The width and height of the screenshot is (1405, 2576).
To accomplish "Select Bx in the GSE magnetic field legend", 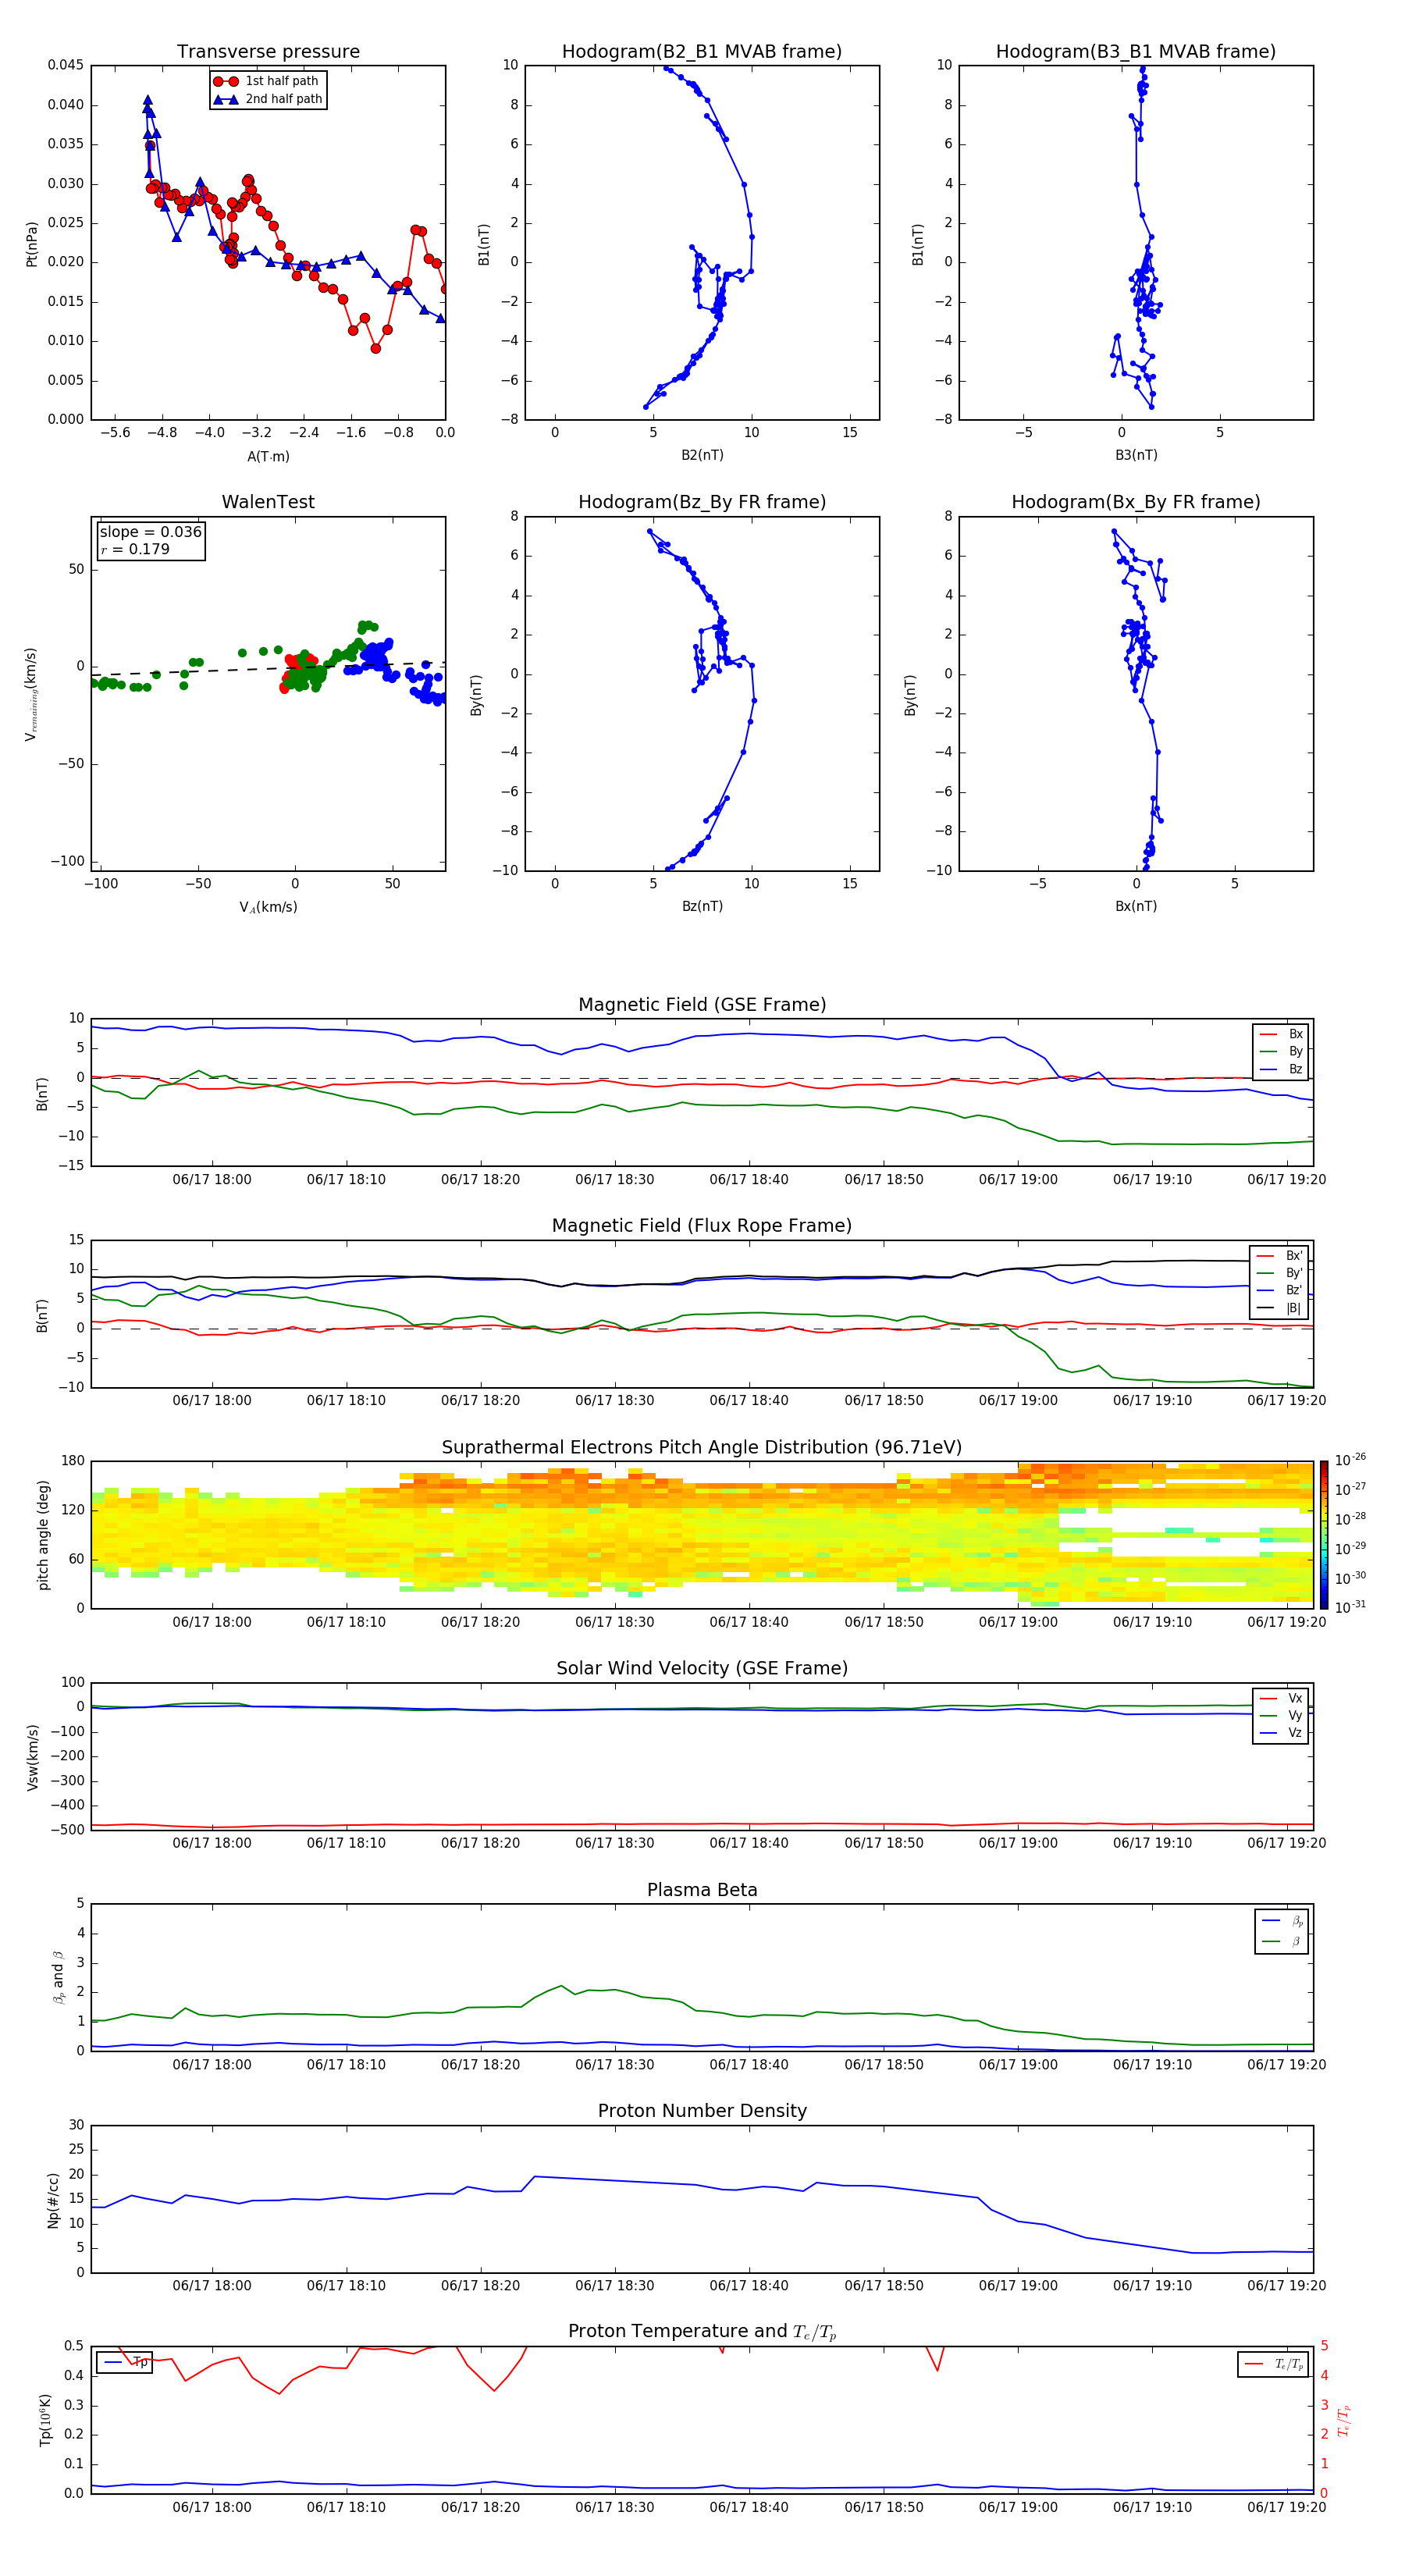I will tap(1281, 1034).
